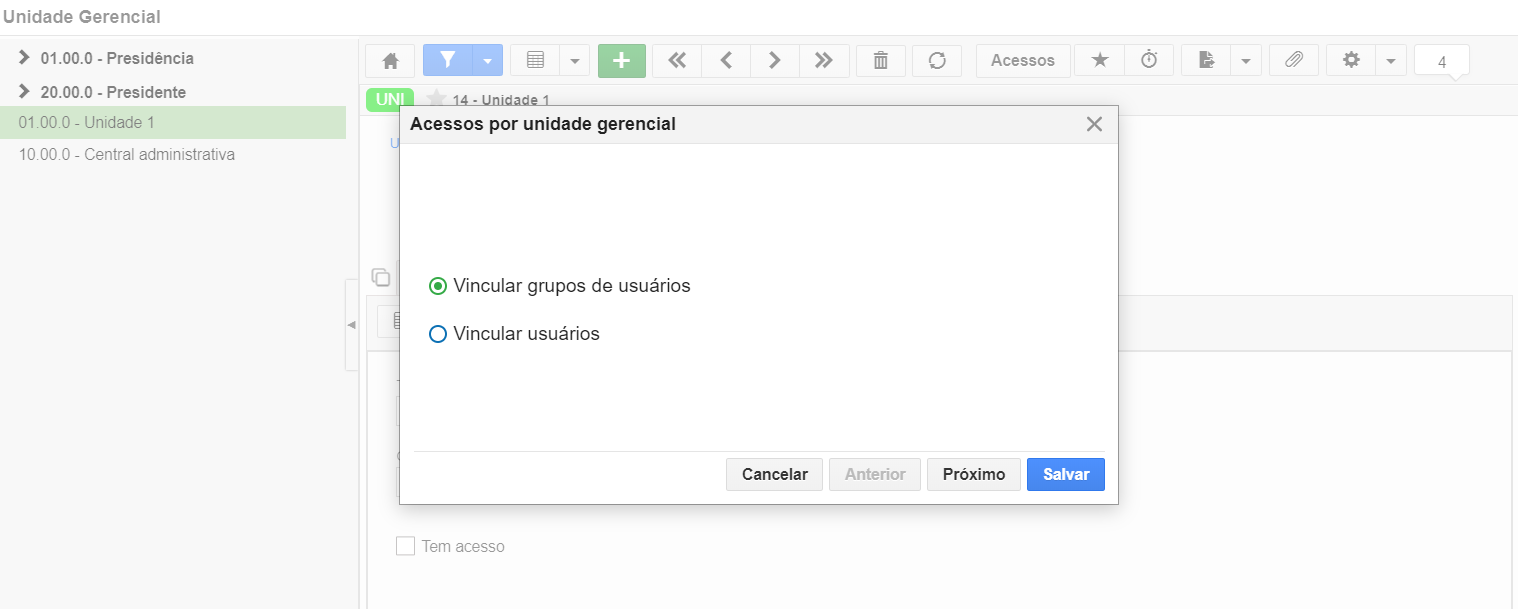
Task: Select 10.00.0 - Central administrativa in tree
Action: pyautogui.click(x=127, y=155)
